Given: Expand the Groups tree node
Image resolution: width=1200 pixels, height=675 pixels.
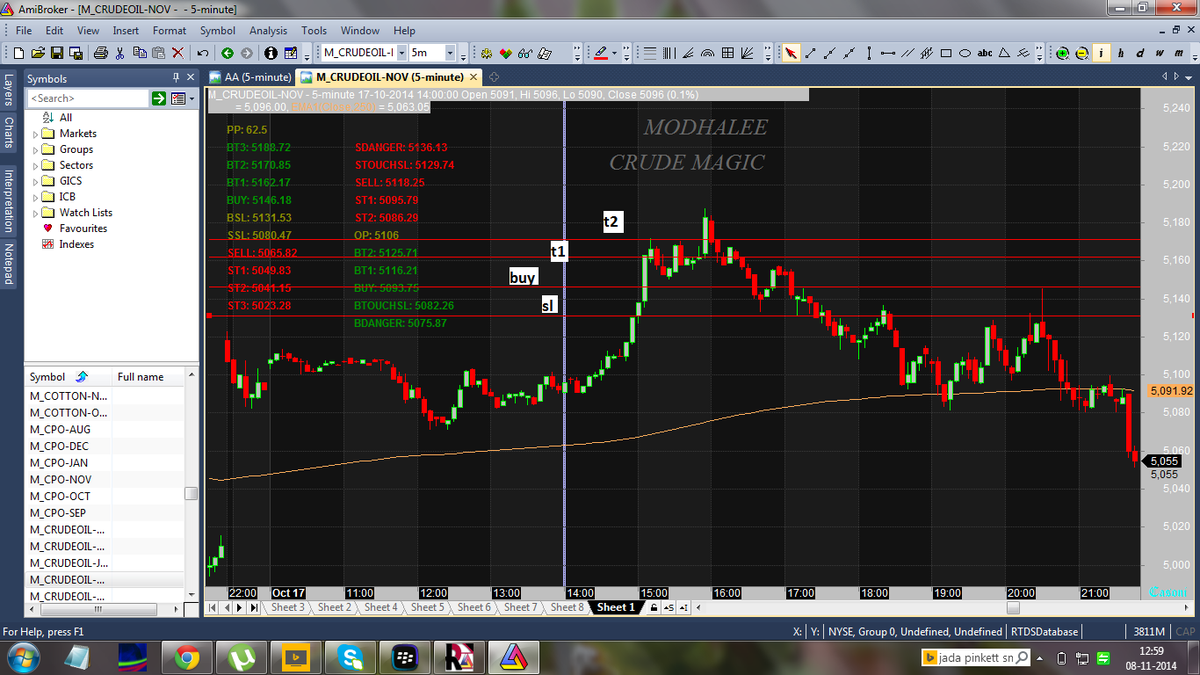Looking at the screenshot, I should point(36,149).
